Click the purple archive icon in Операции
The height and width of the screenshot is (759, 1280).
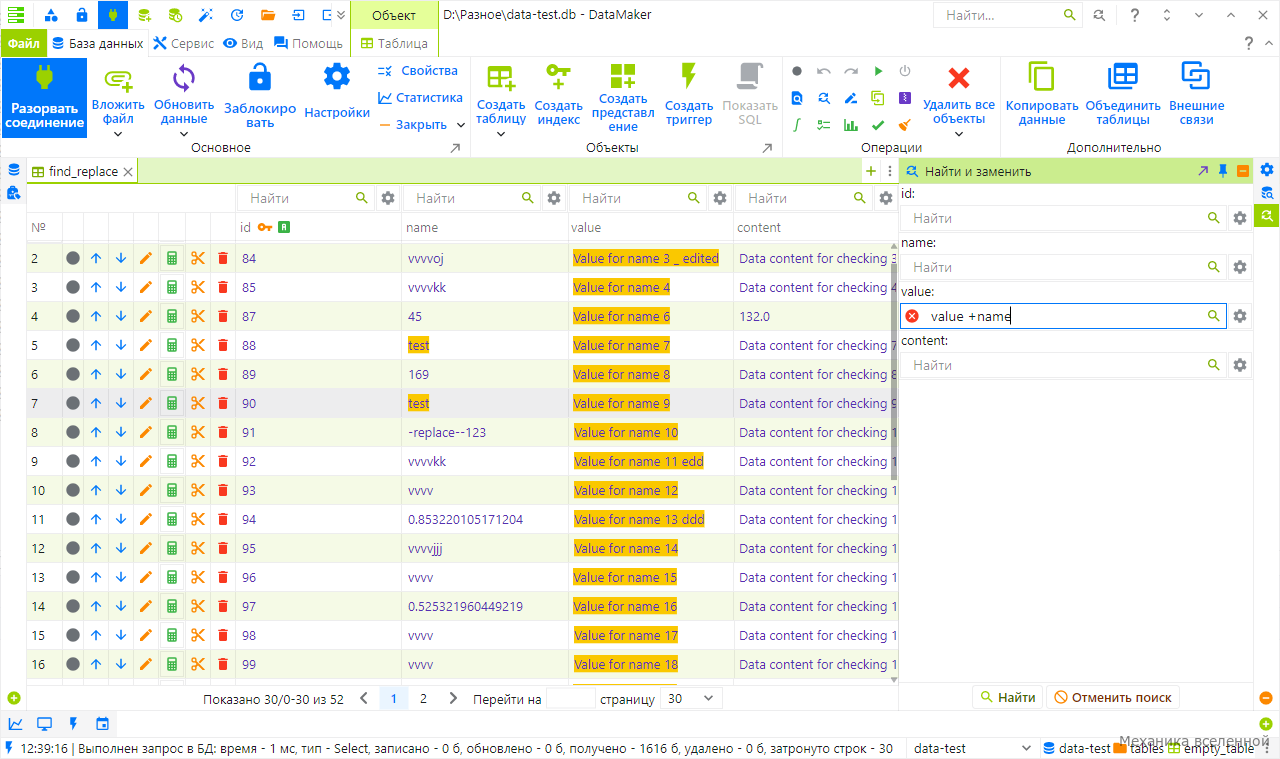905,98
